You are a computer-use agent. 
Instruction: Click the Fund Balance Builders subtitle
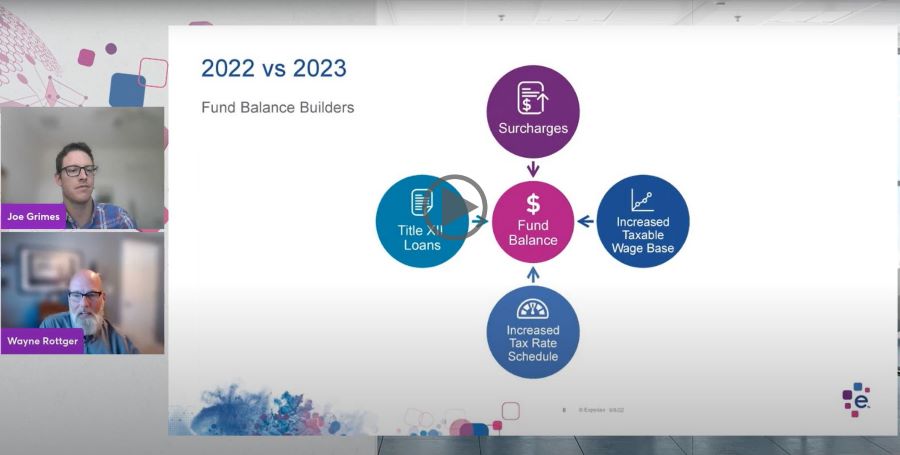point(277,107)
